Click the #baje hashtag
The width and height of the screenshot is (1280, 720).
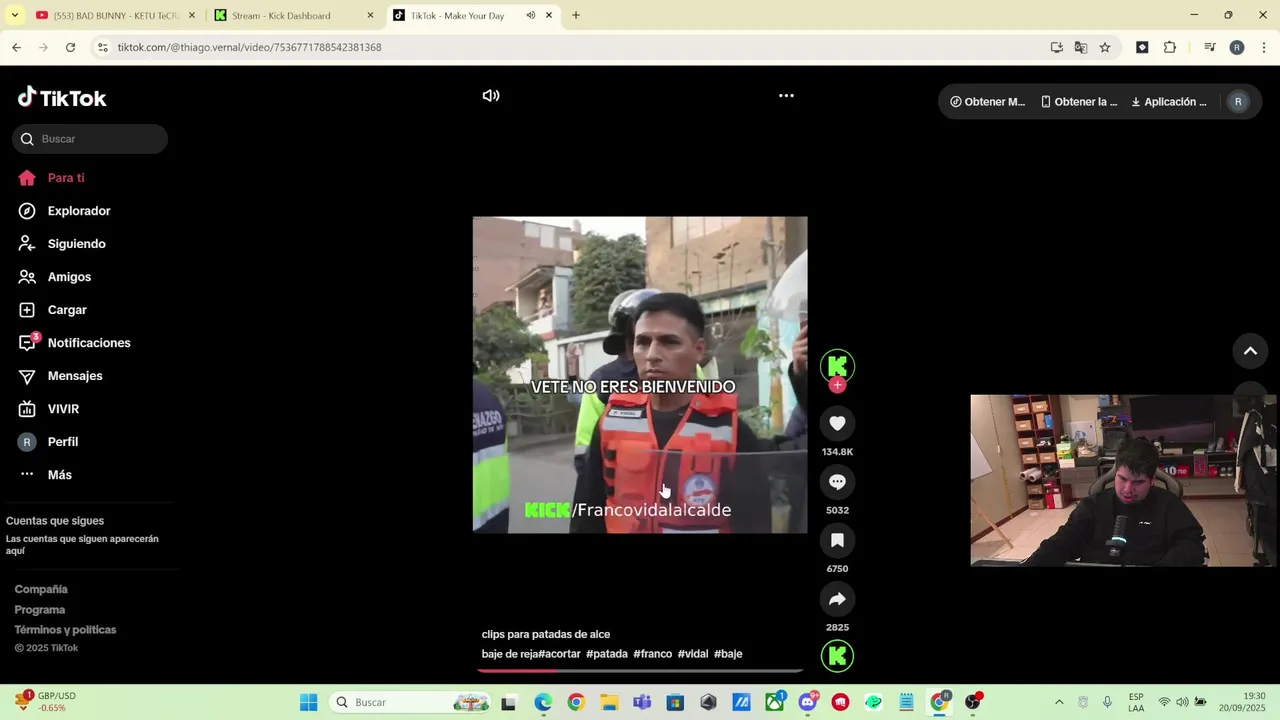point(728,654)
